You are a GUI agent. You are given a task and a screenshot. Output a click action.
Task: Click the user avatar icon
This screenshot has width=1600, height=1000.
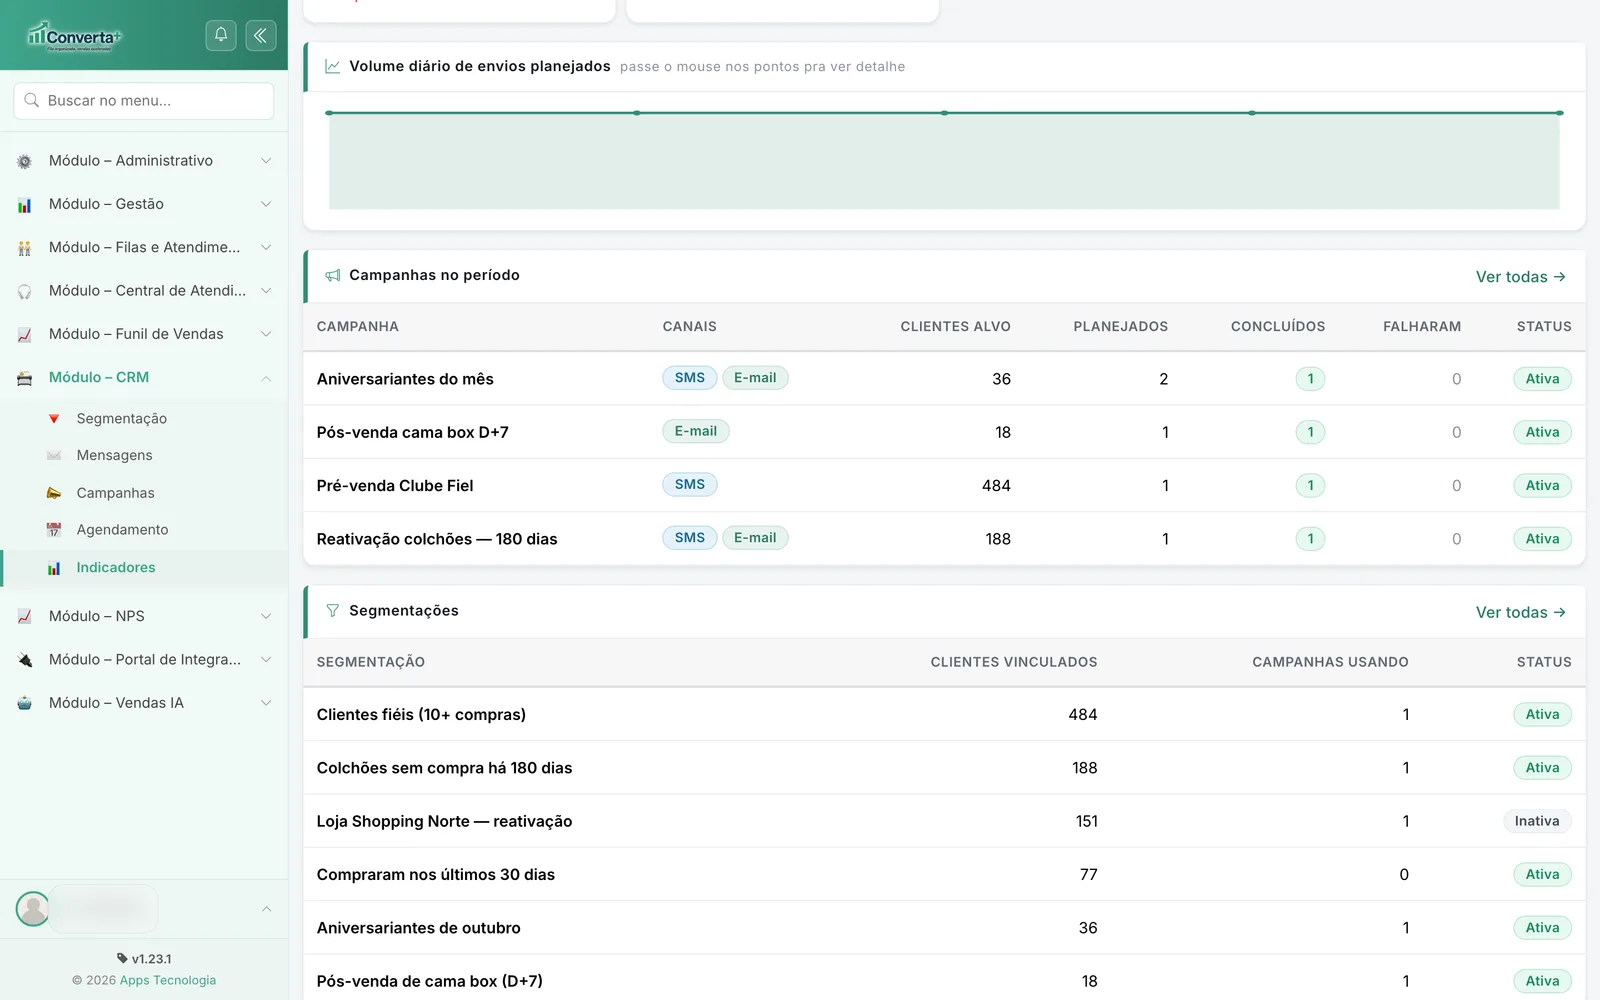click(x=33, y=909)
